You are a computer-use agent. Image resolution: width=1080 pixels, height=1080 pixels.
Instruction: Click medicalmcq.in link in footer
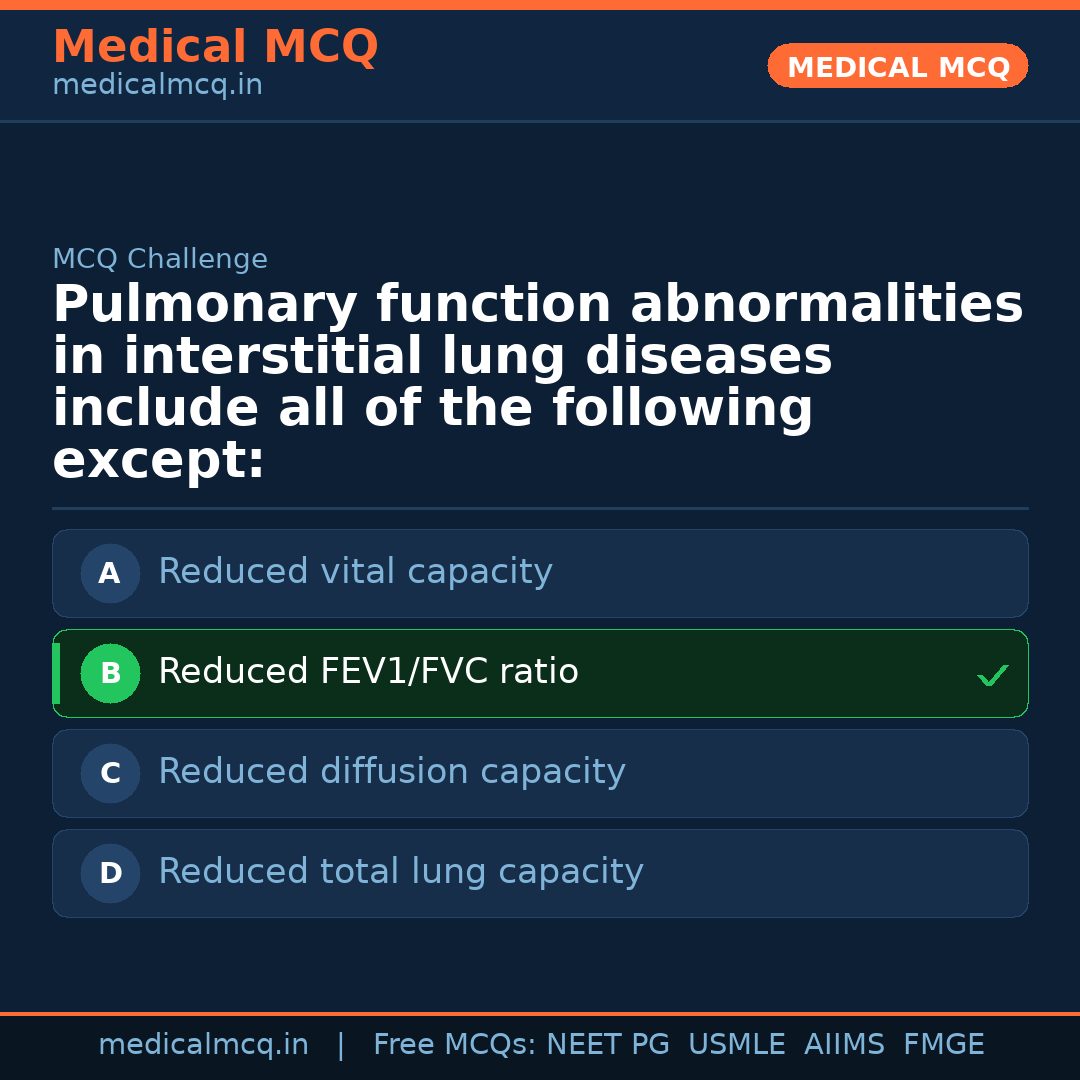[x=203, y=1045]
